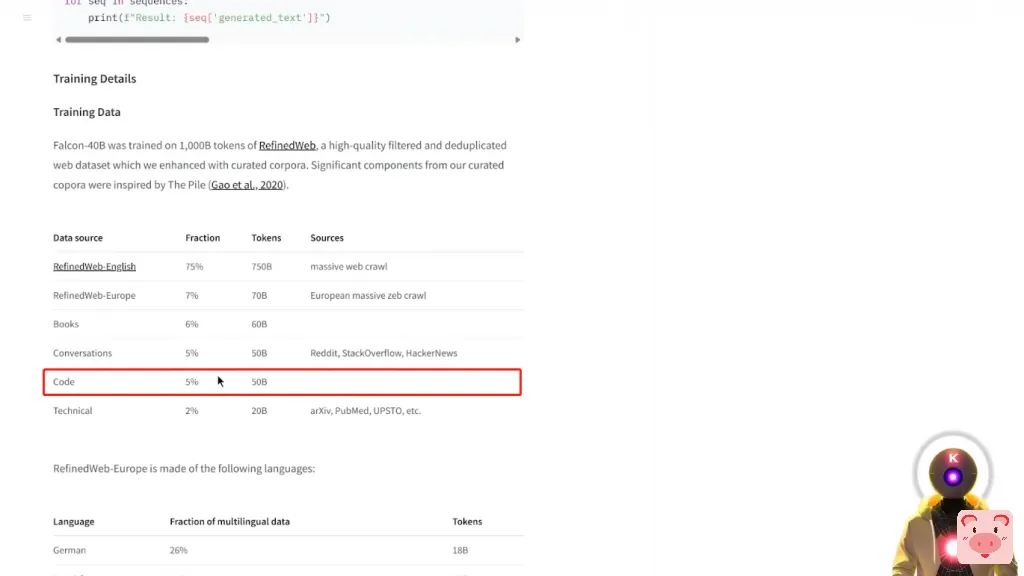Screen dimensions: 1024x576
Task: Select the Technical row label
Action: point(73,411)
